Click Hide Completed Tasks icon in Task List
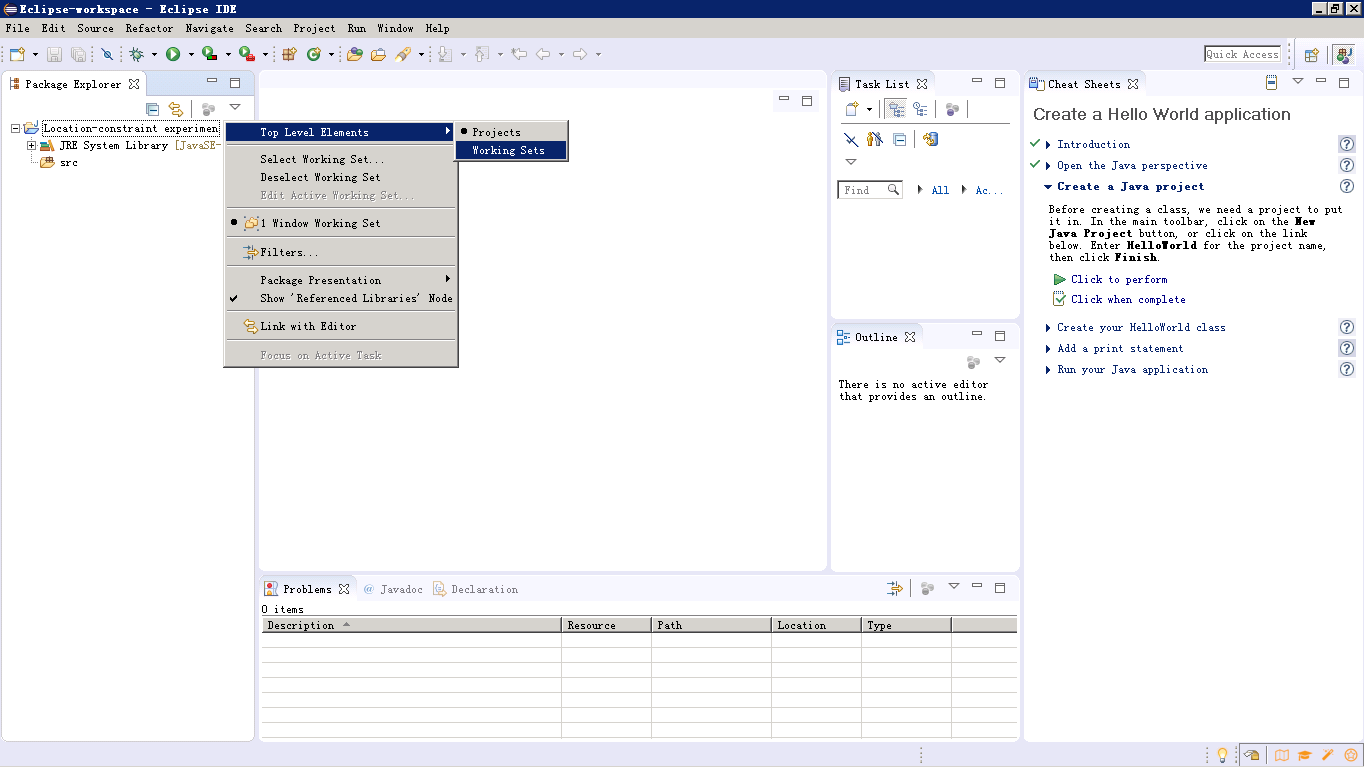1364x768 pixels. pos(851,139)
